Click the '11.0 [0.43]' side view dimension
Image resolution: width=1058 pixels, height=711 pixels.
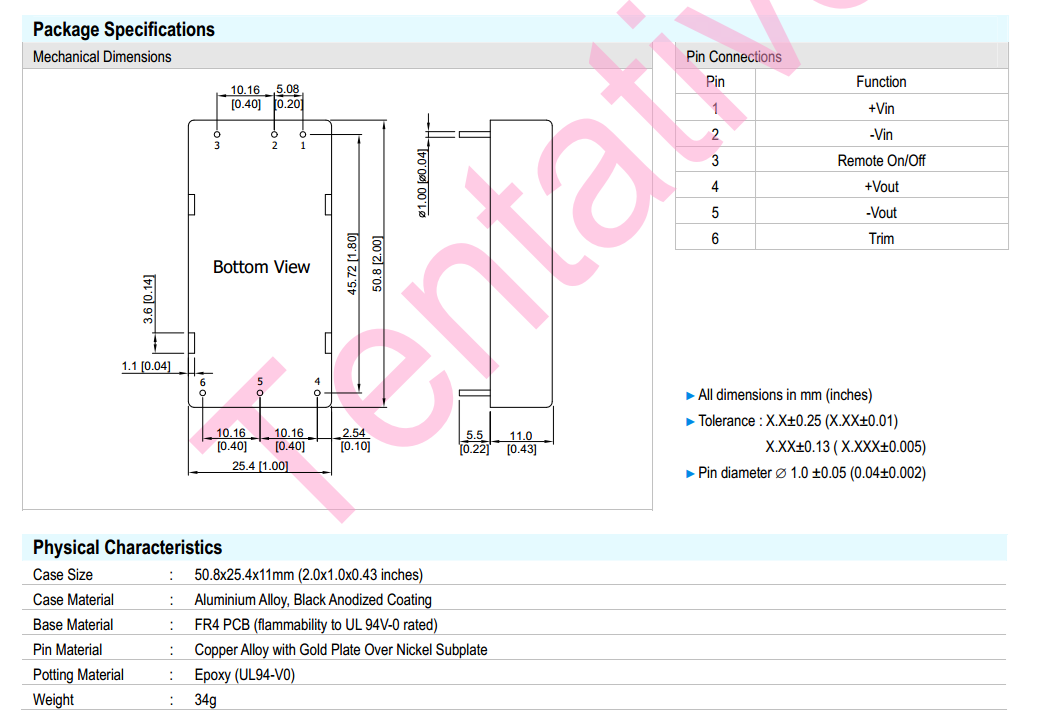(521, 443)
